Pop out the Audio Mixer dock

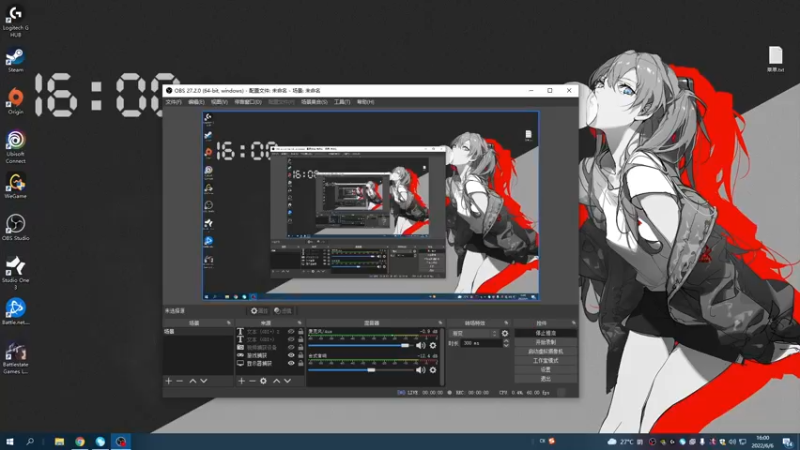[440, 323]
